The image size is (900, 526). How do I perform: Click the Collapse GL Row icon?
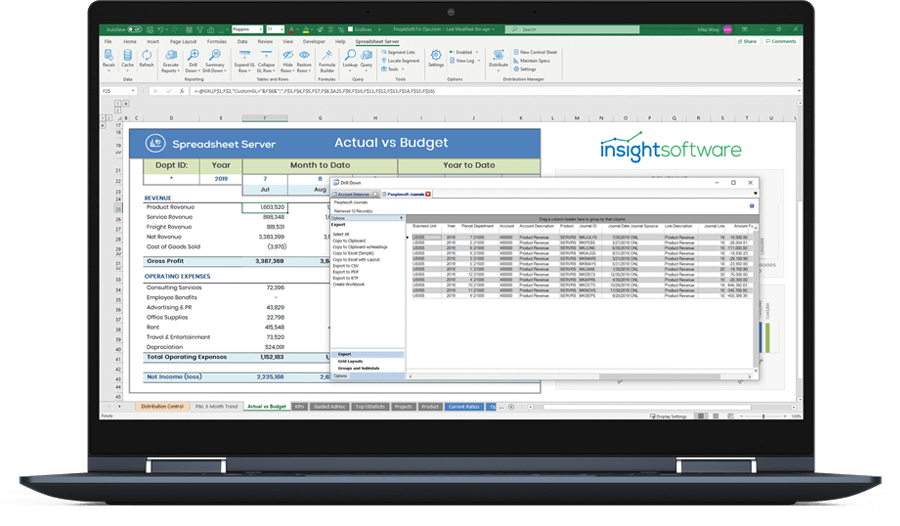pos(266,55)
